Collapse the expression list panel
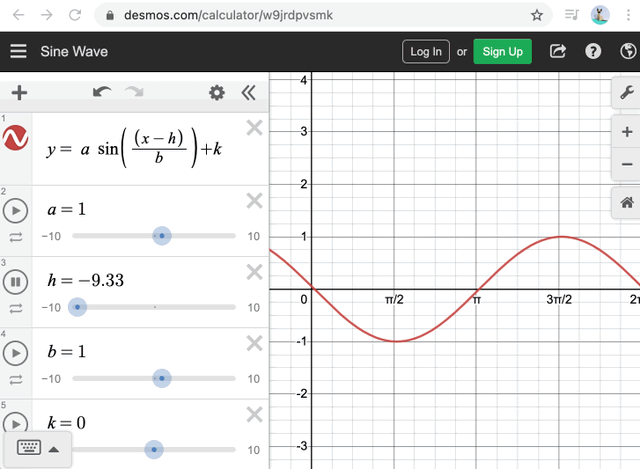The width and height of the screenshot is (640, 469). [x=249, y=93]
